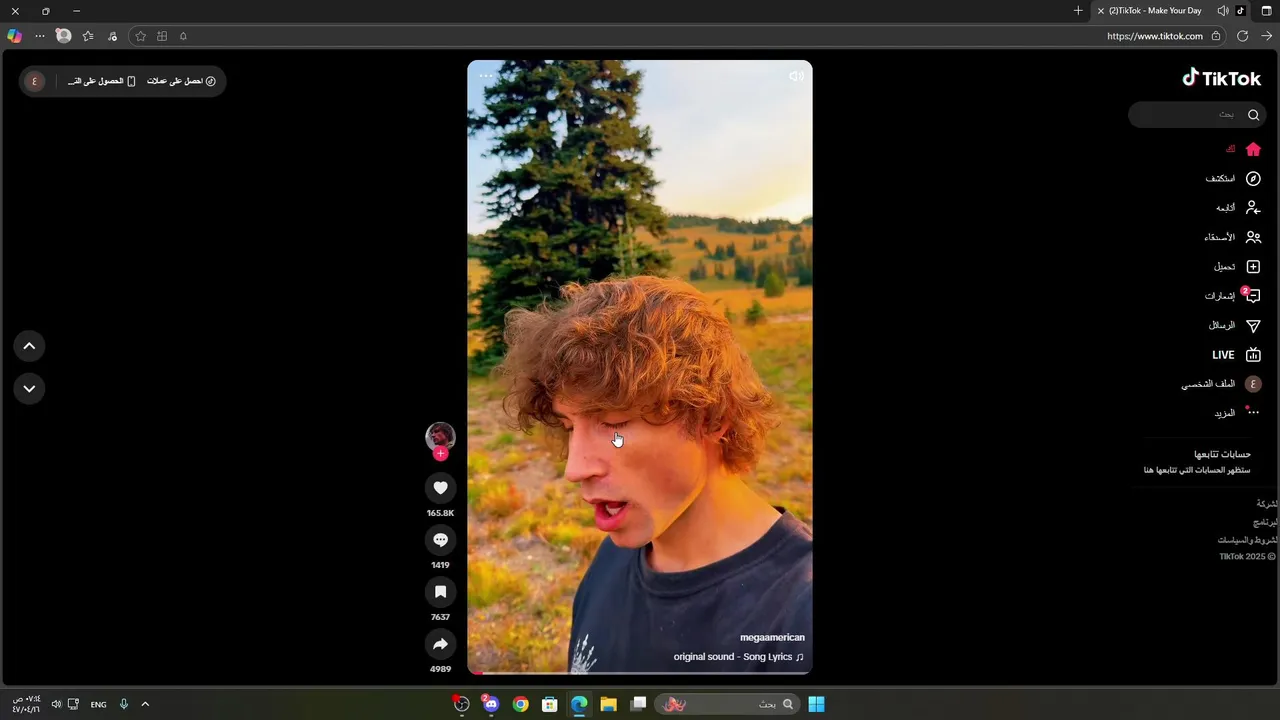
Task: Open the Following (أتابعه) page
Action: (1238, 208)
